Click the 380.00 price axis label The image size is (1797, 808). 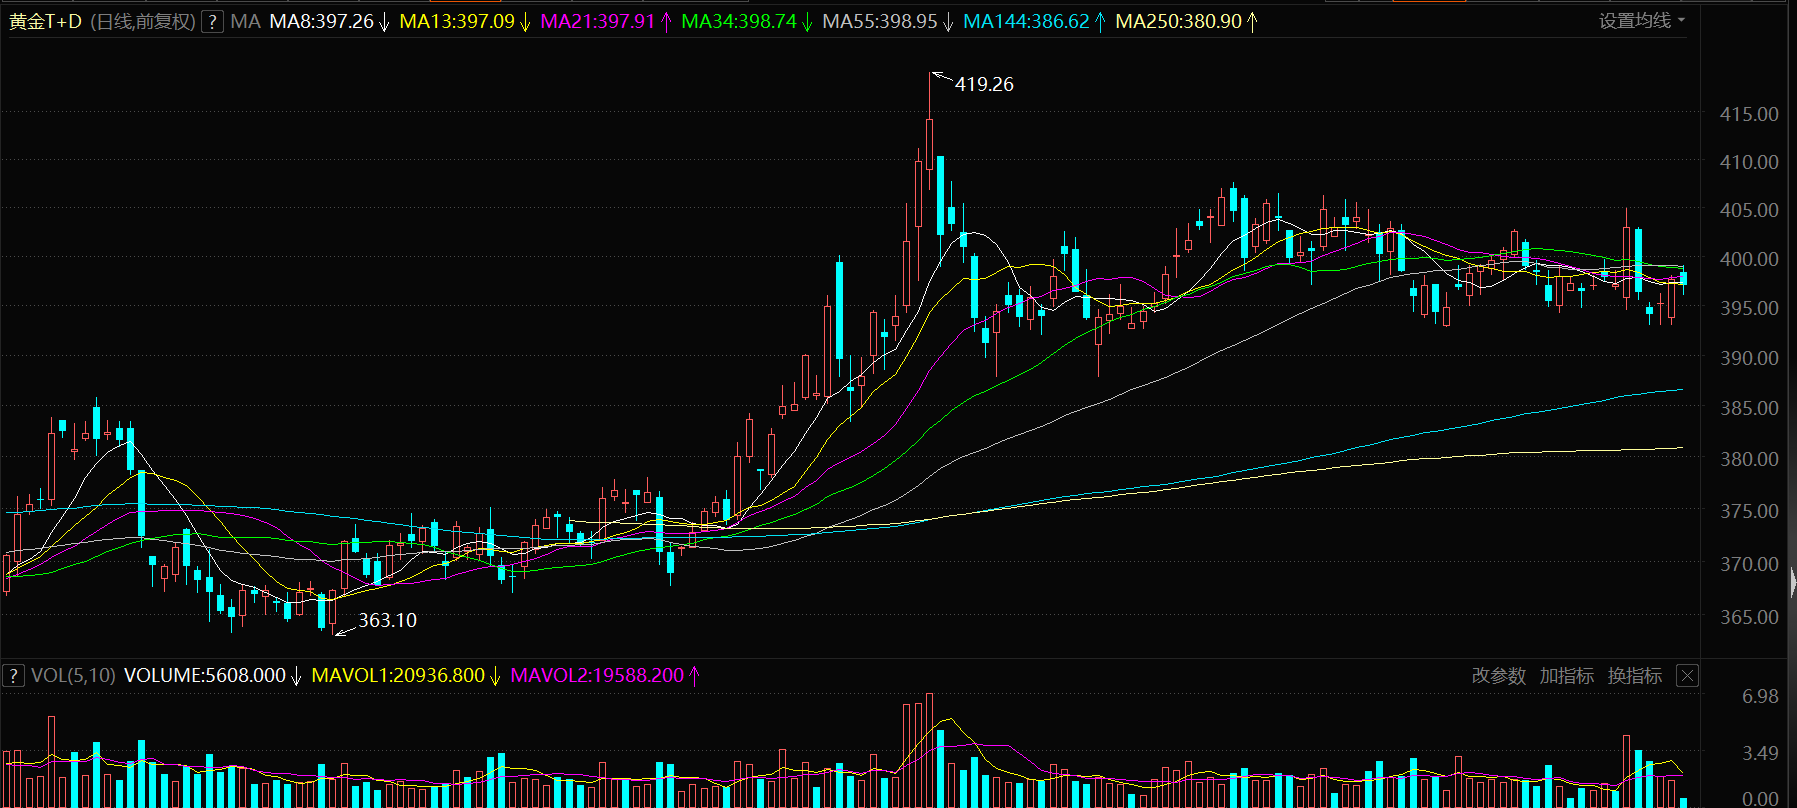pyautogui.click(x=1749, y=459)
